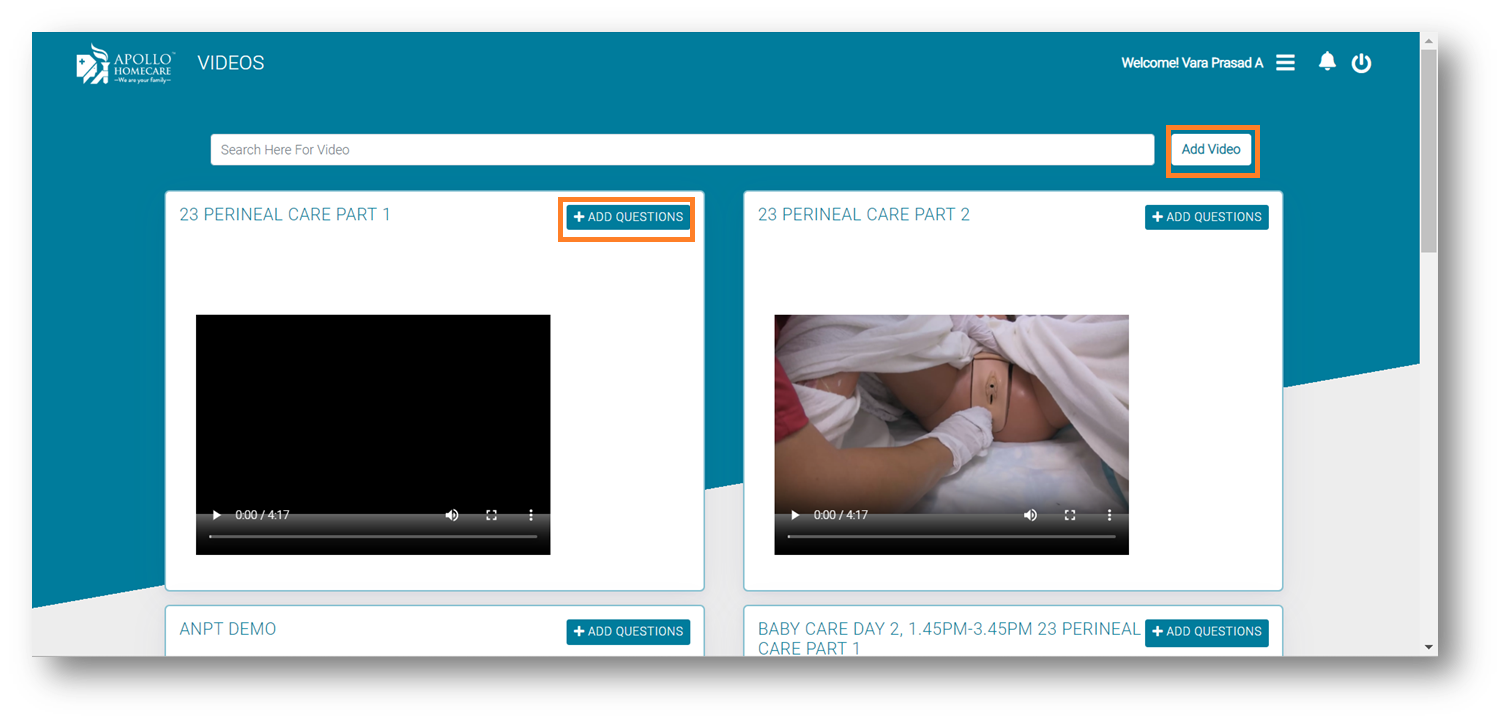Viewport: 1503px width, 722px height.
Task: Open the PART 1 video's three-dot options menu
Action: click(531, 514)
